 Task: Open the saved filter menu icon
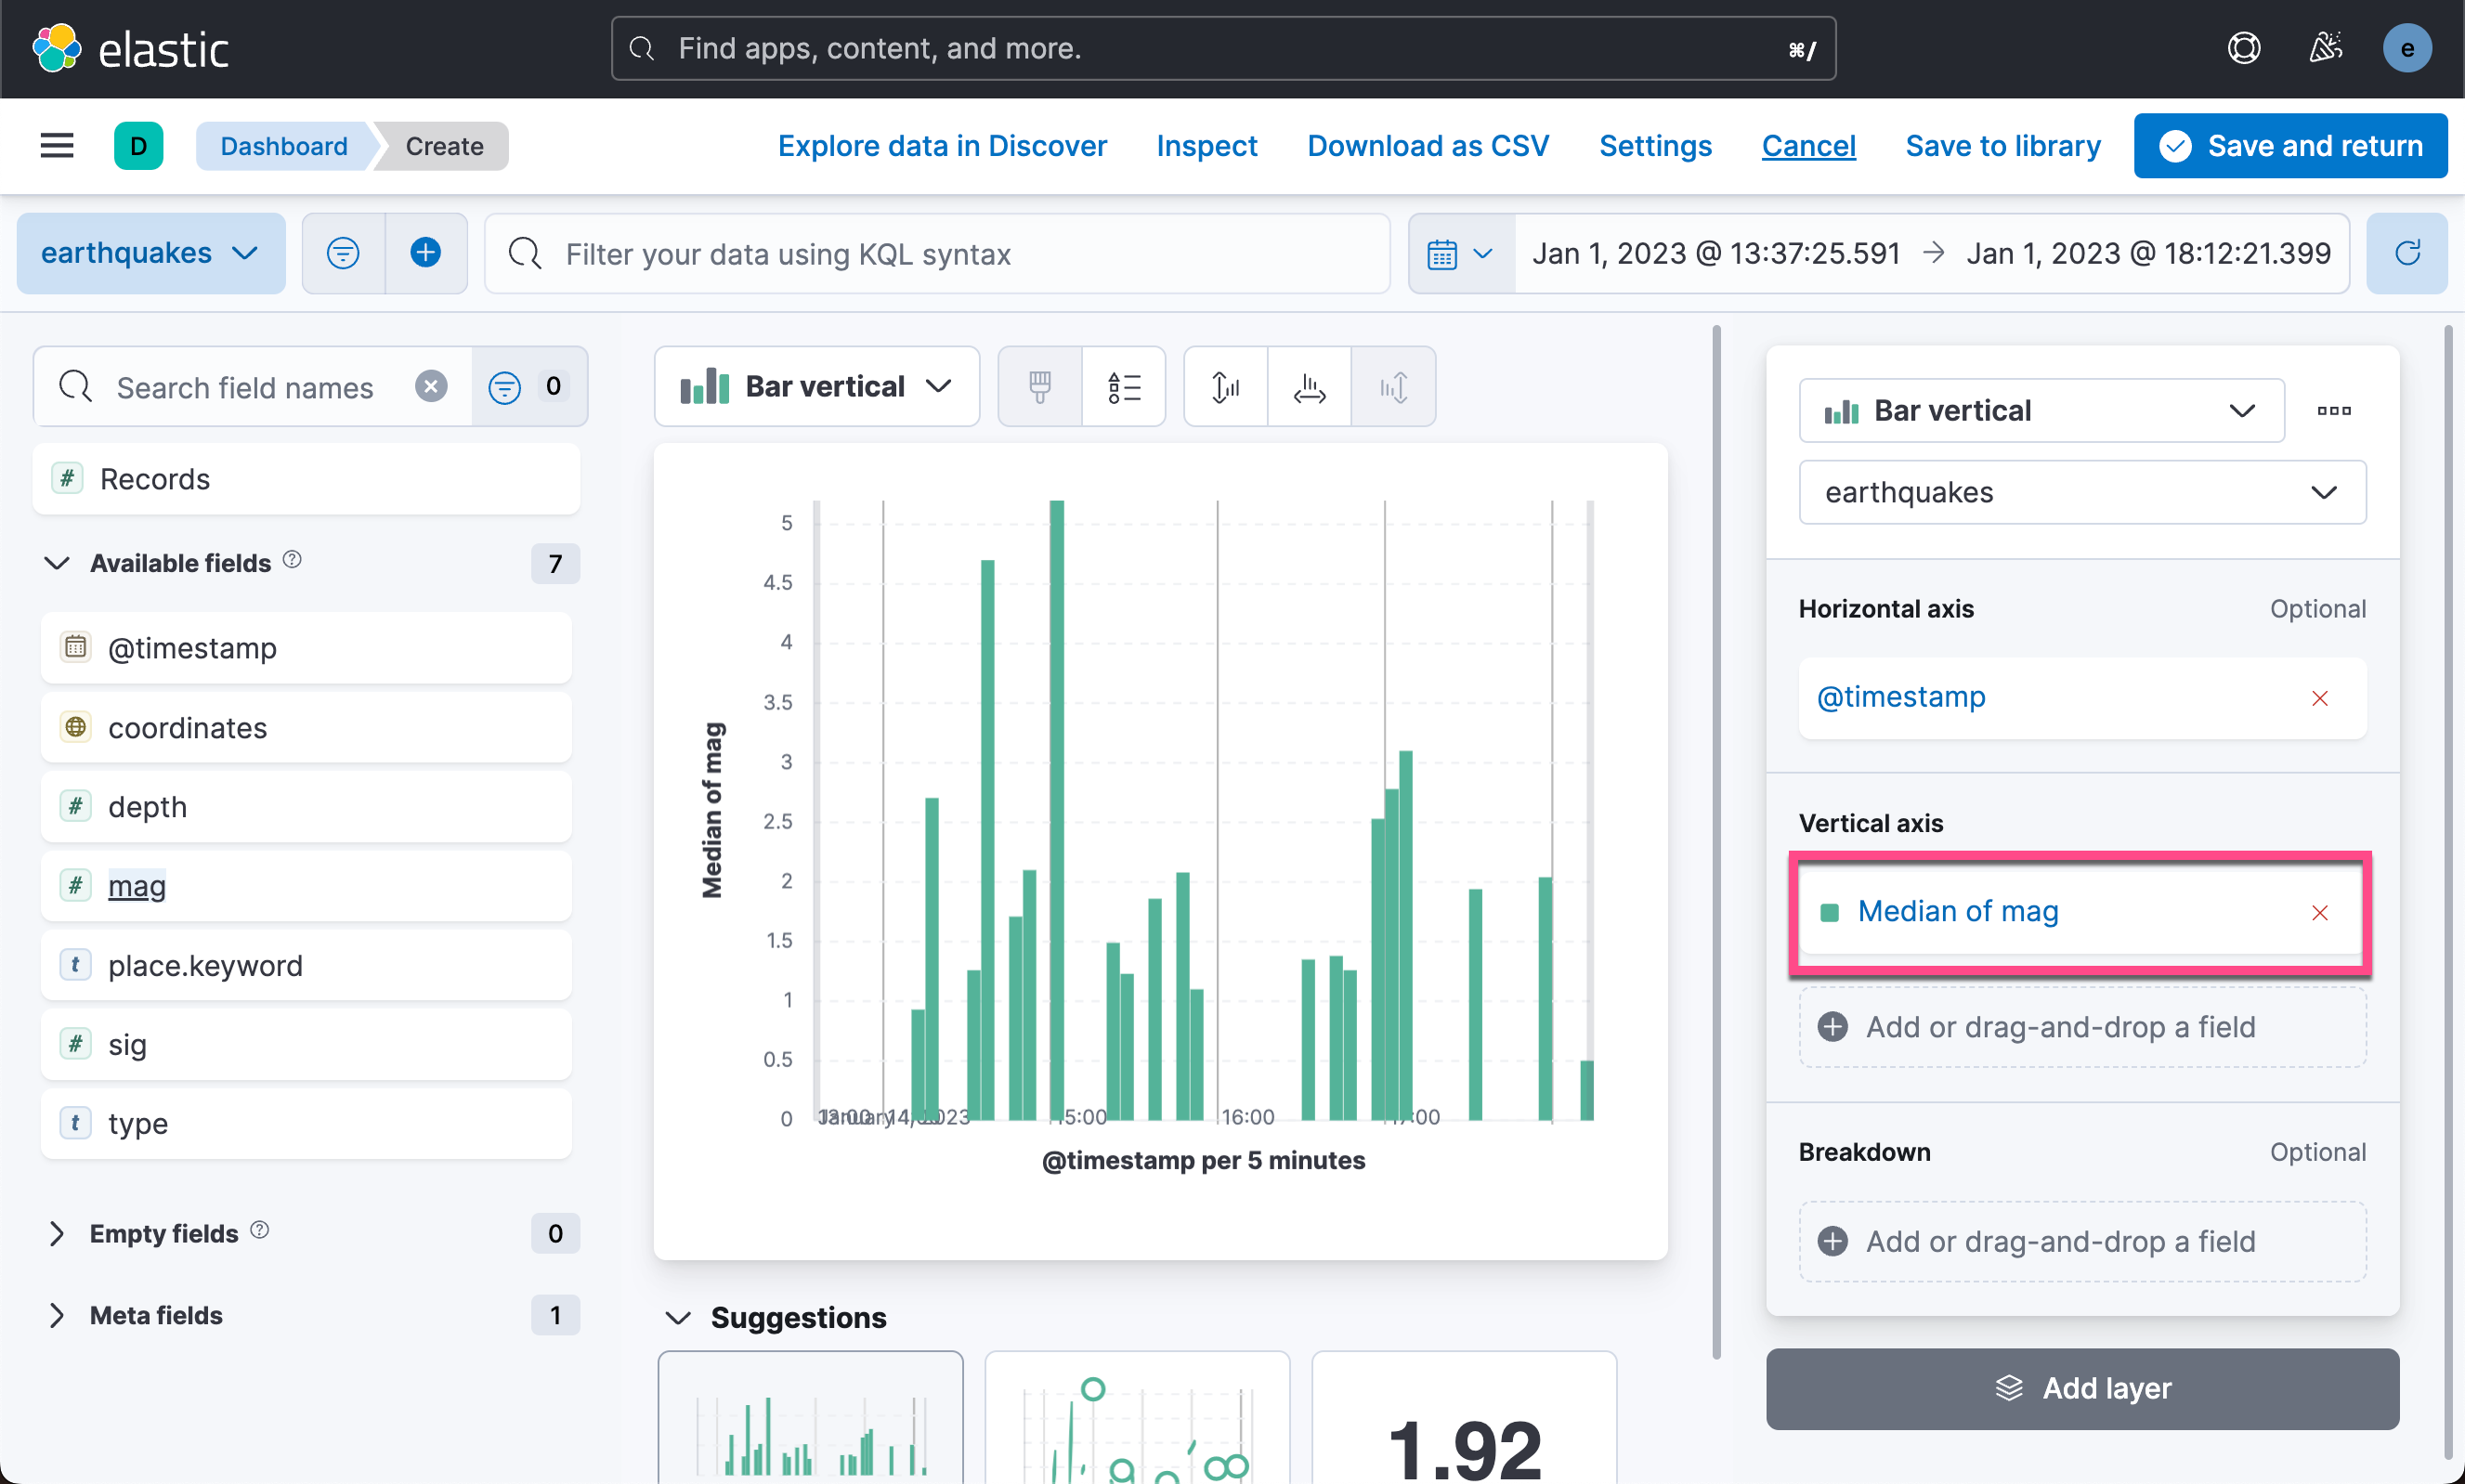(x=343, y=253)
